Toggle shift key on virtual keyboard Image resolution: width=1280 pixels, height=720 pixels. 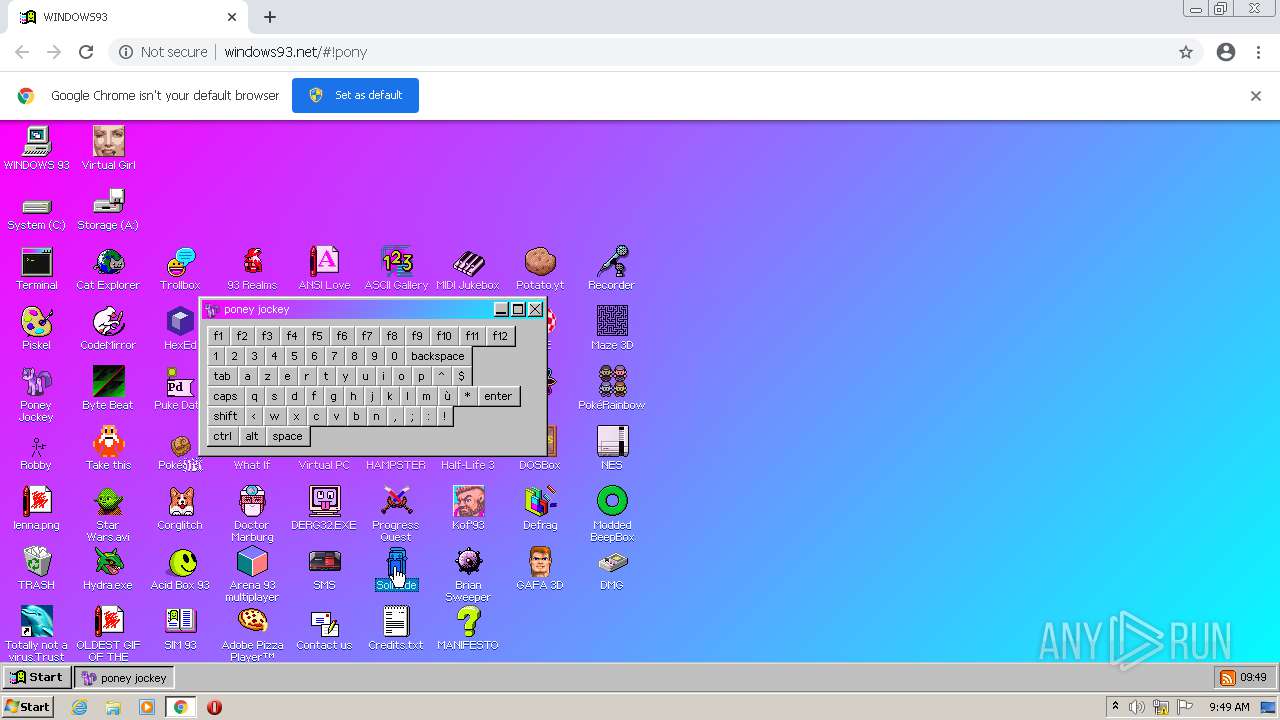point(226,416)
